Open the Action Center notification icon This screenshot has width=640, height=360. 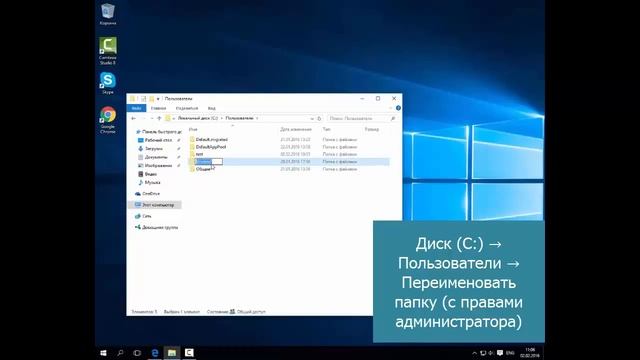point(500,353)
